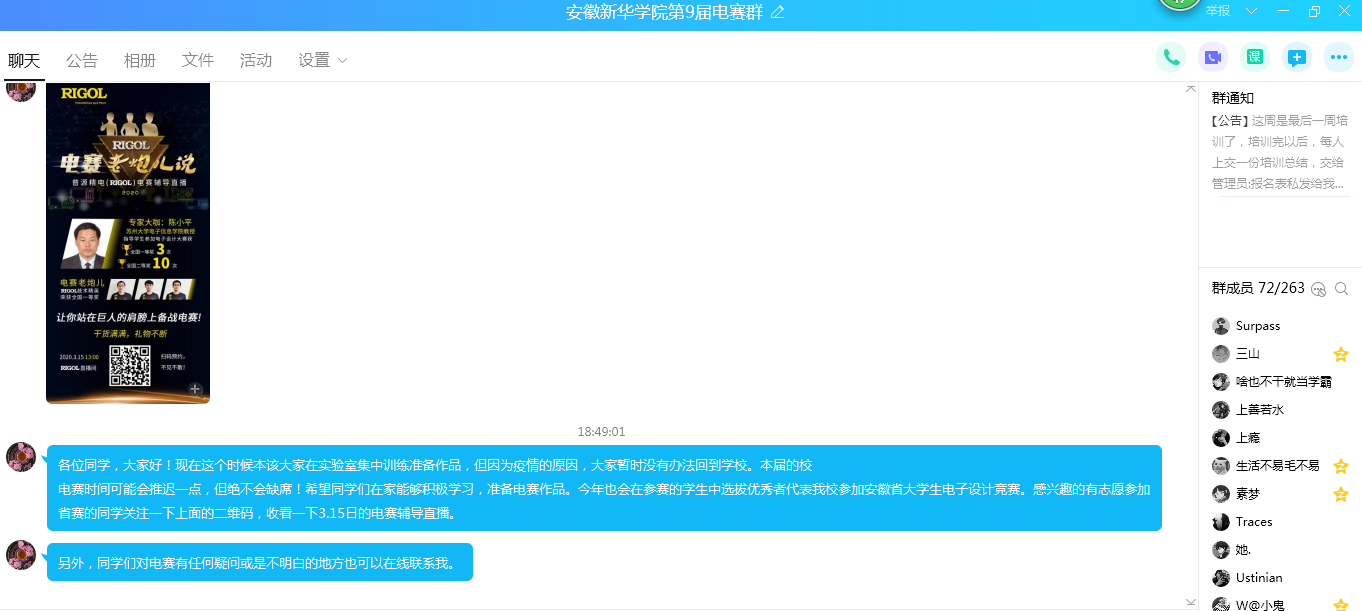Expand the 设置 dropdown tab
1362x611 pixels.
(323, 60)
